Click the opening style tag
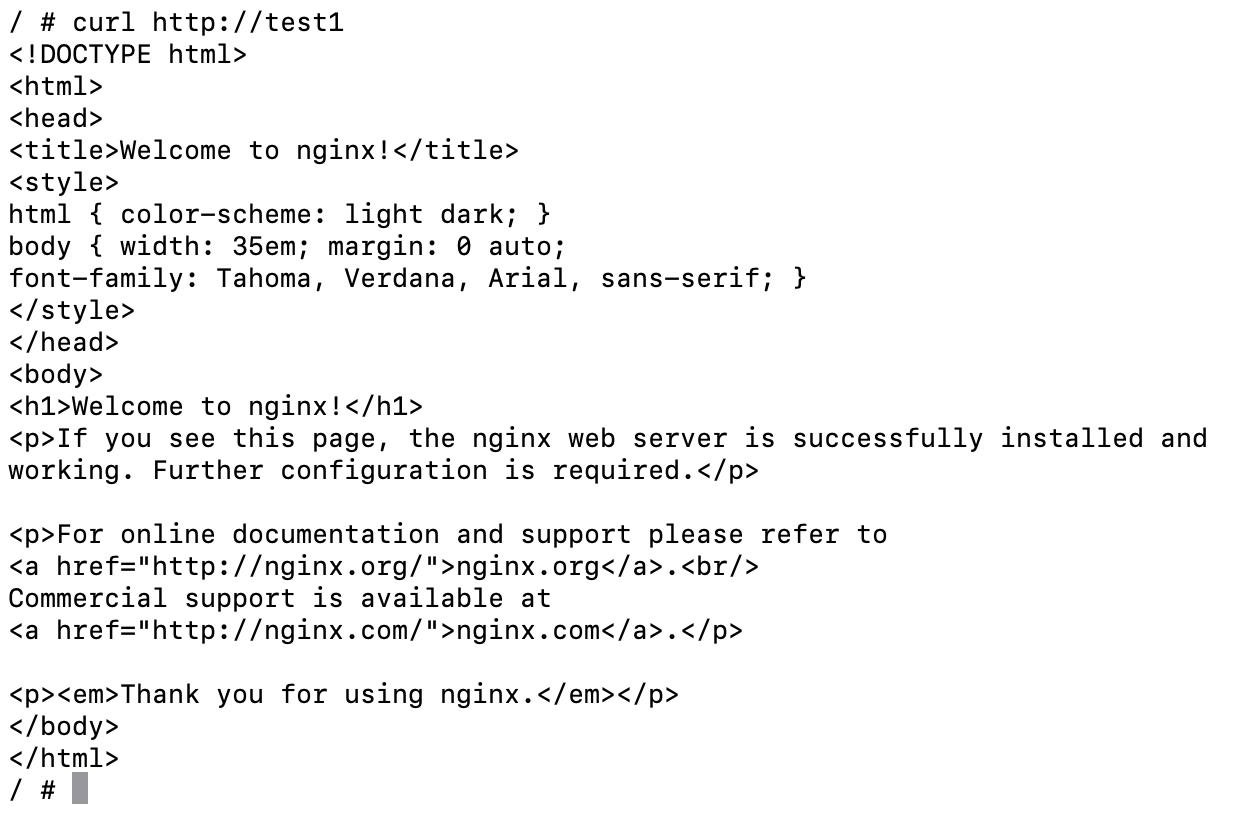Screen dimensions: 1238x826 (x=64, y=182)
